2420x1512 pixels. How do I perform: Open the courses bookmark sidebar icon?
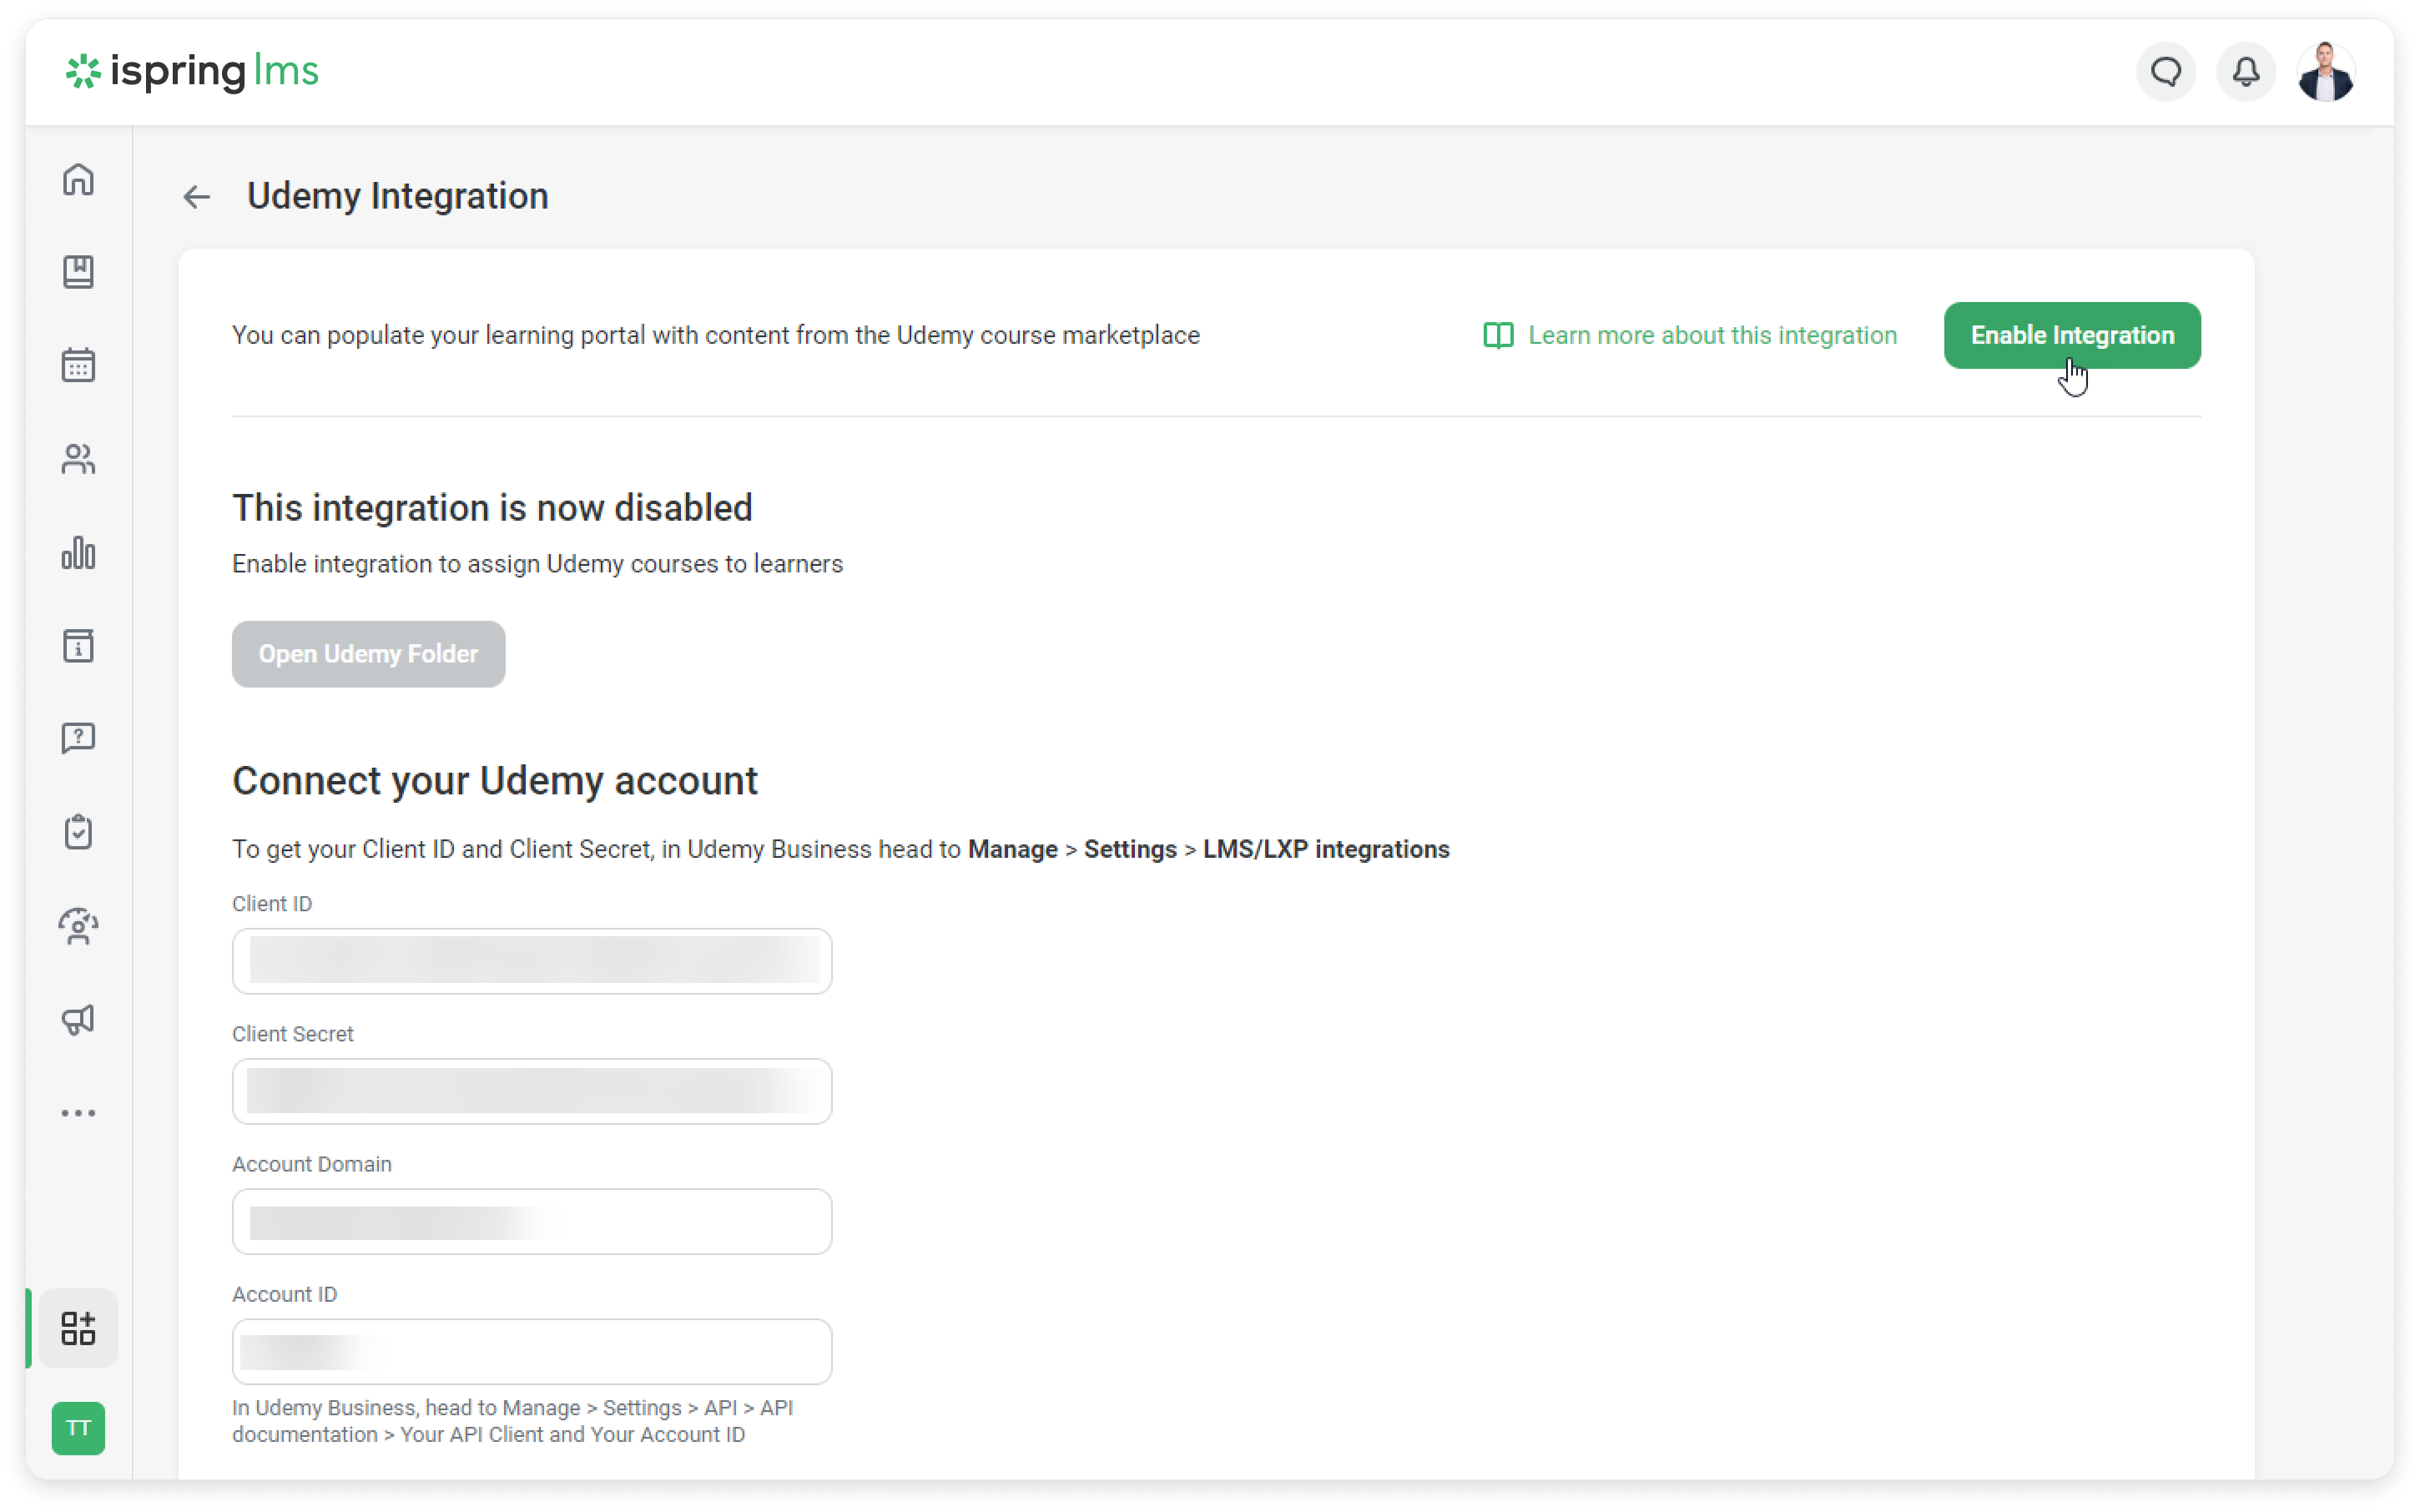(x=78, y=272)
